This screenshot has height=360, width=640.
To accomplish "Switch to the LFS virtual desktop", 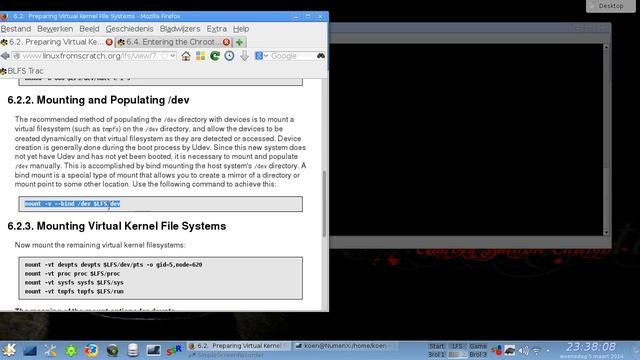I will point(457,346).
